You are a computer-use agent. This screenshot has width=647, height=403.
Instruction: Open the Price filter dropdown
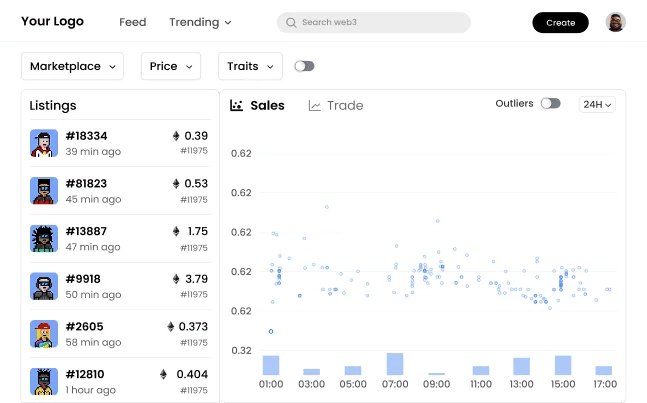[170, 66]
